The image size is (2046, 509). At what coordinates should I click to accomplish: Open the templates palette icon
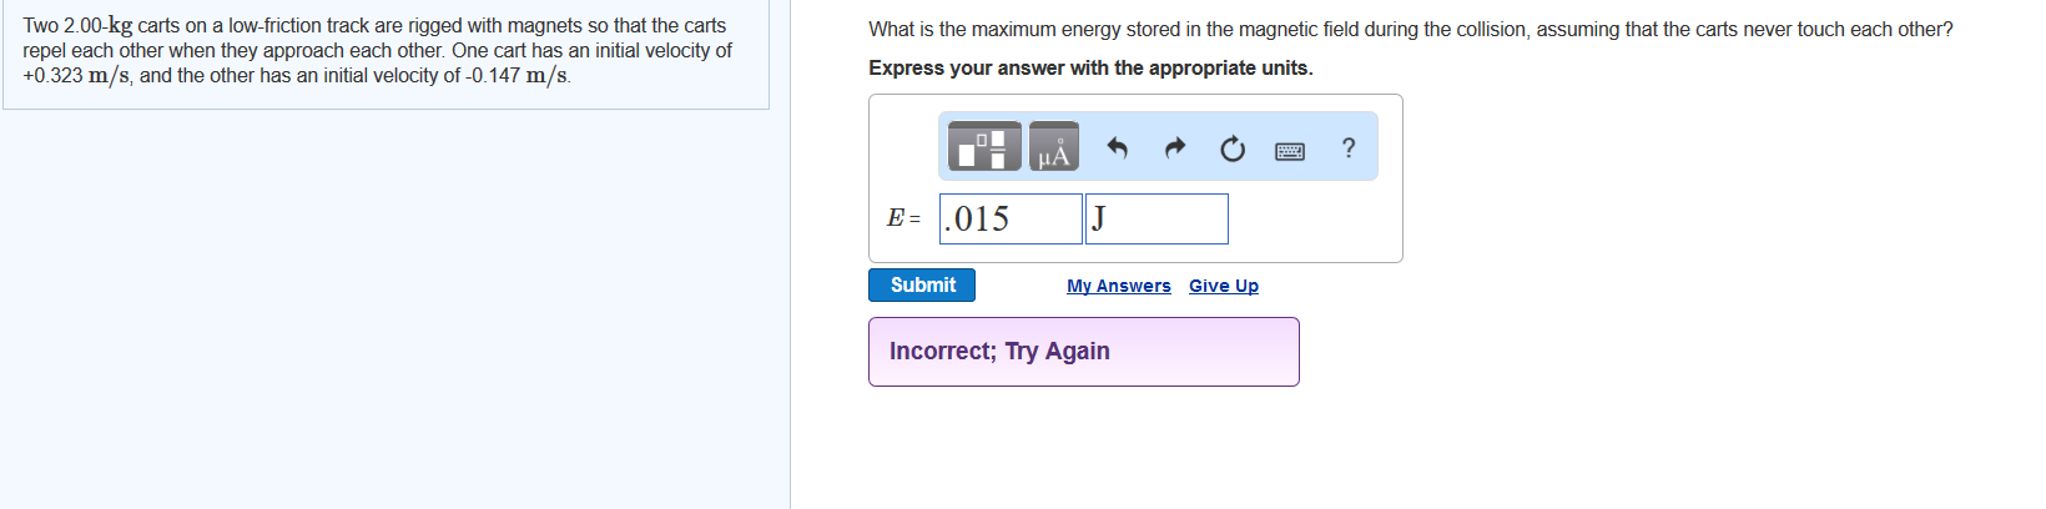984,147
